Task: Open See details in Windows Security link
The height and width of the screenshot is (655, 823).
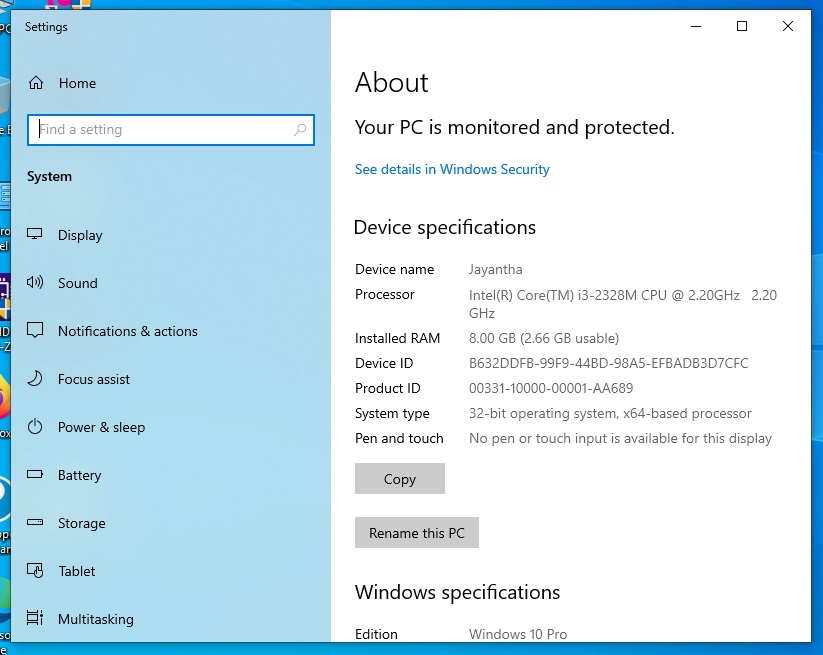Action: tap(452, 169)
